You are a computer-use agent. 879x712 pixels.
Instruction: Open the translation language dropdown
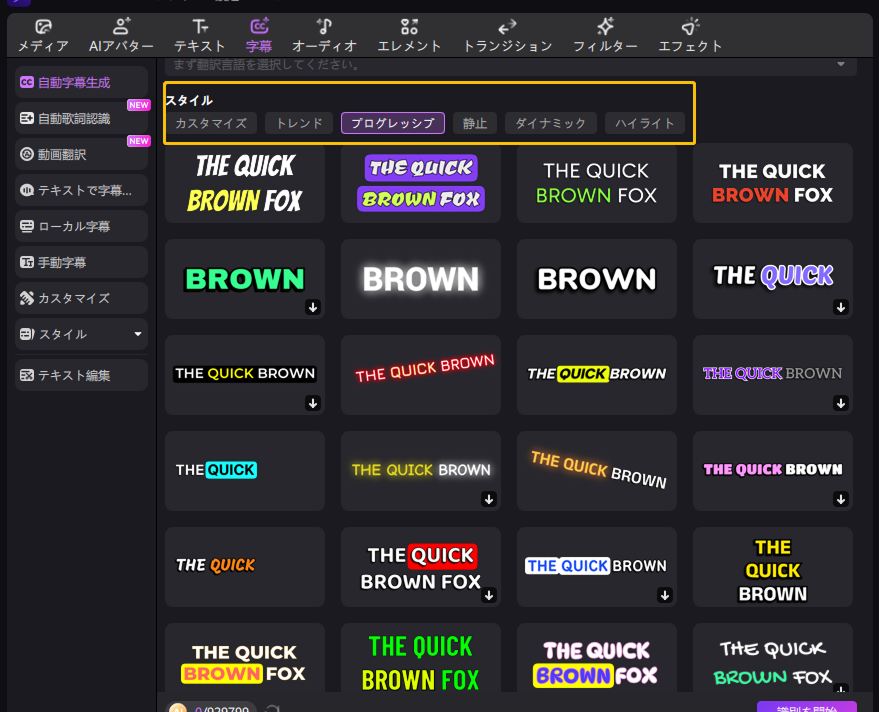[x=840, y=65]
